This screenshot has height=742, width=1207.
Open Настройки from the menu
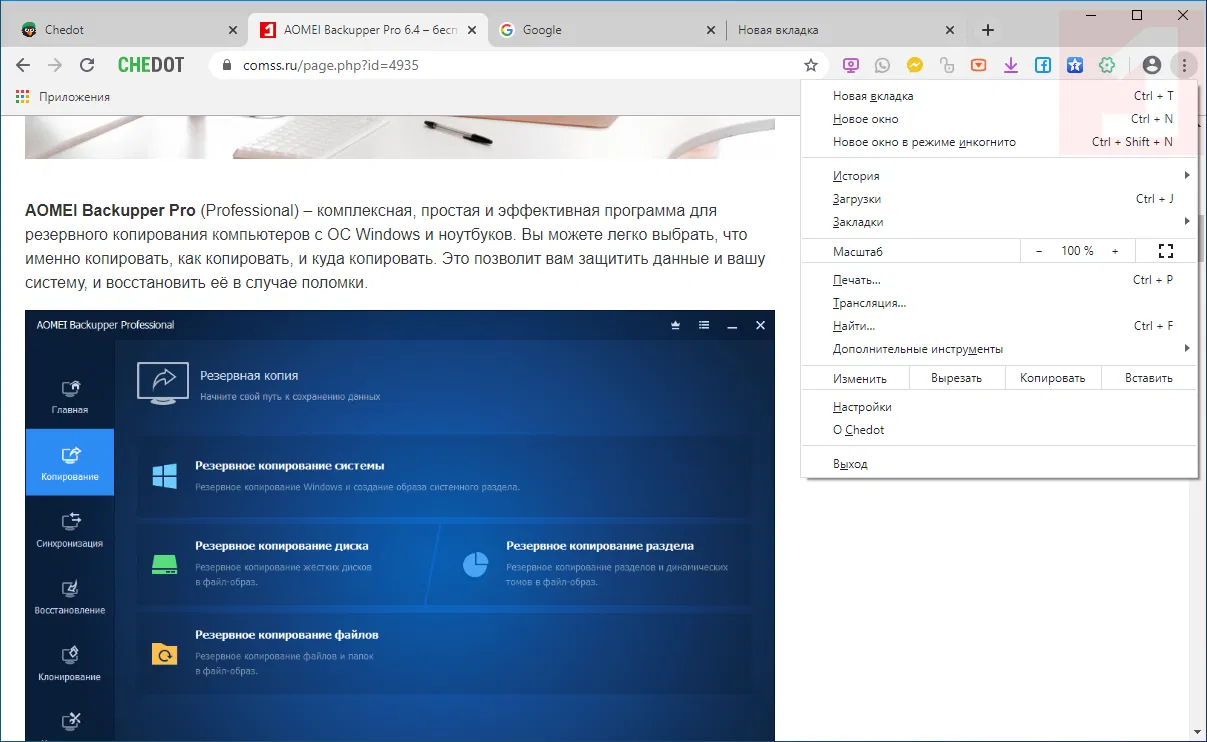click(x=999, y=407)
